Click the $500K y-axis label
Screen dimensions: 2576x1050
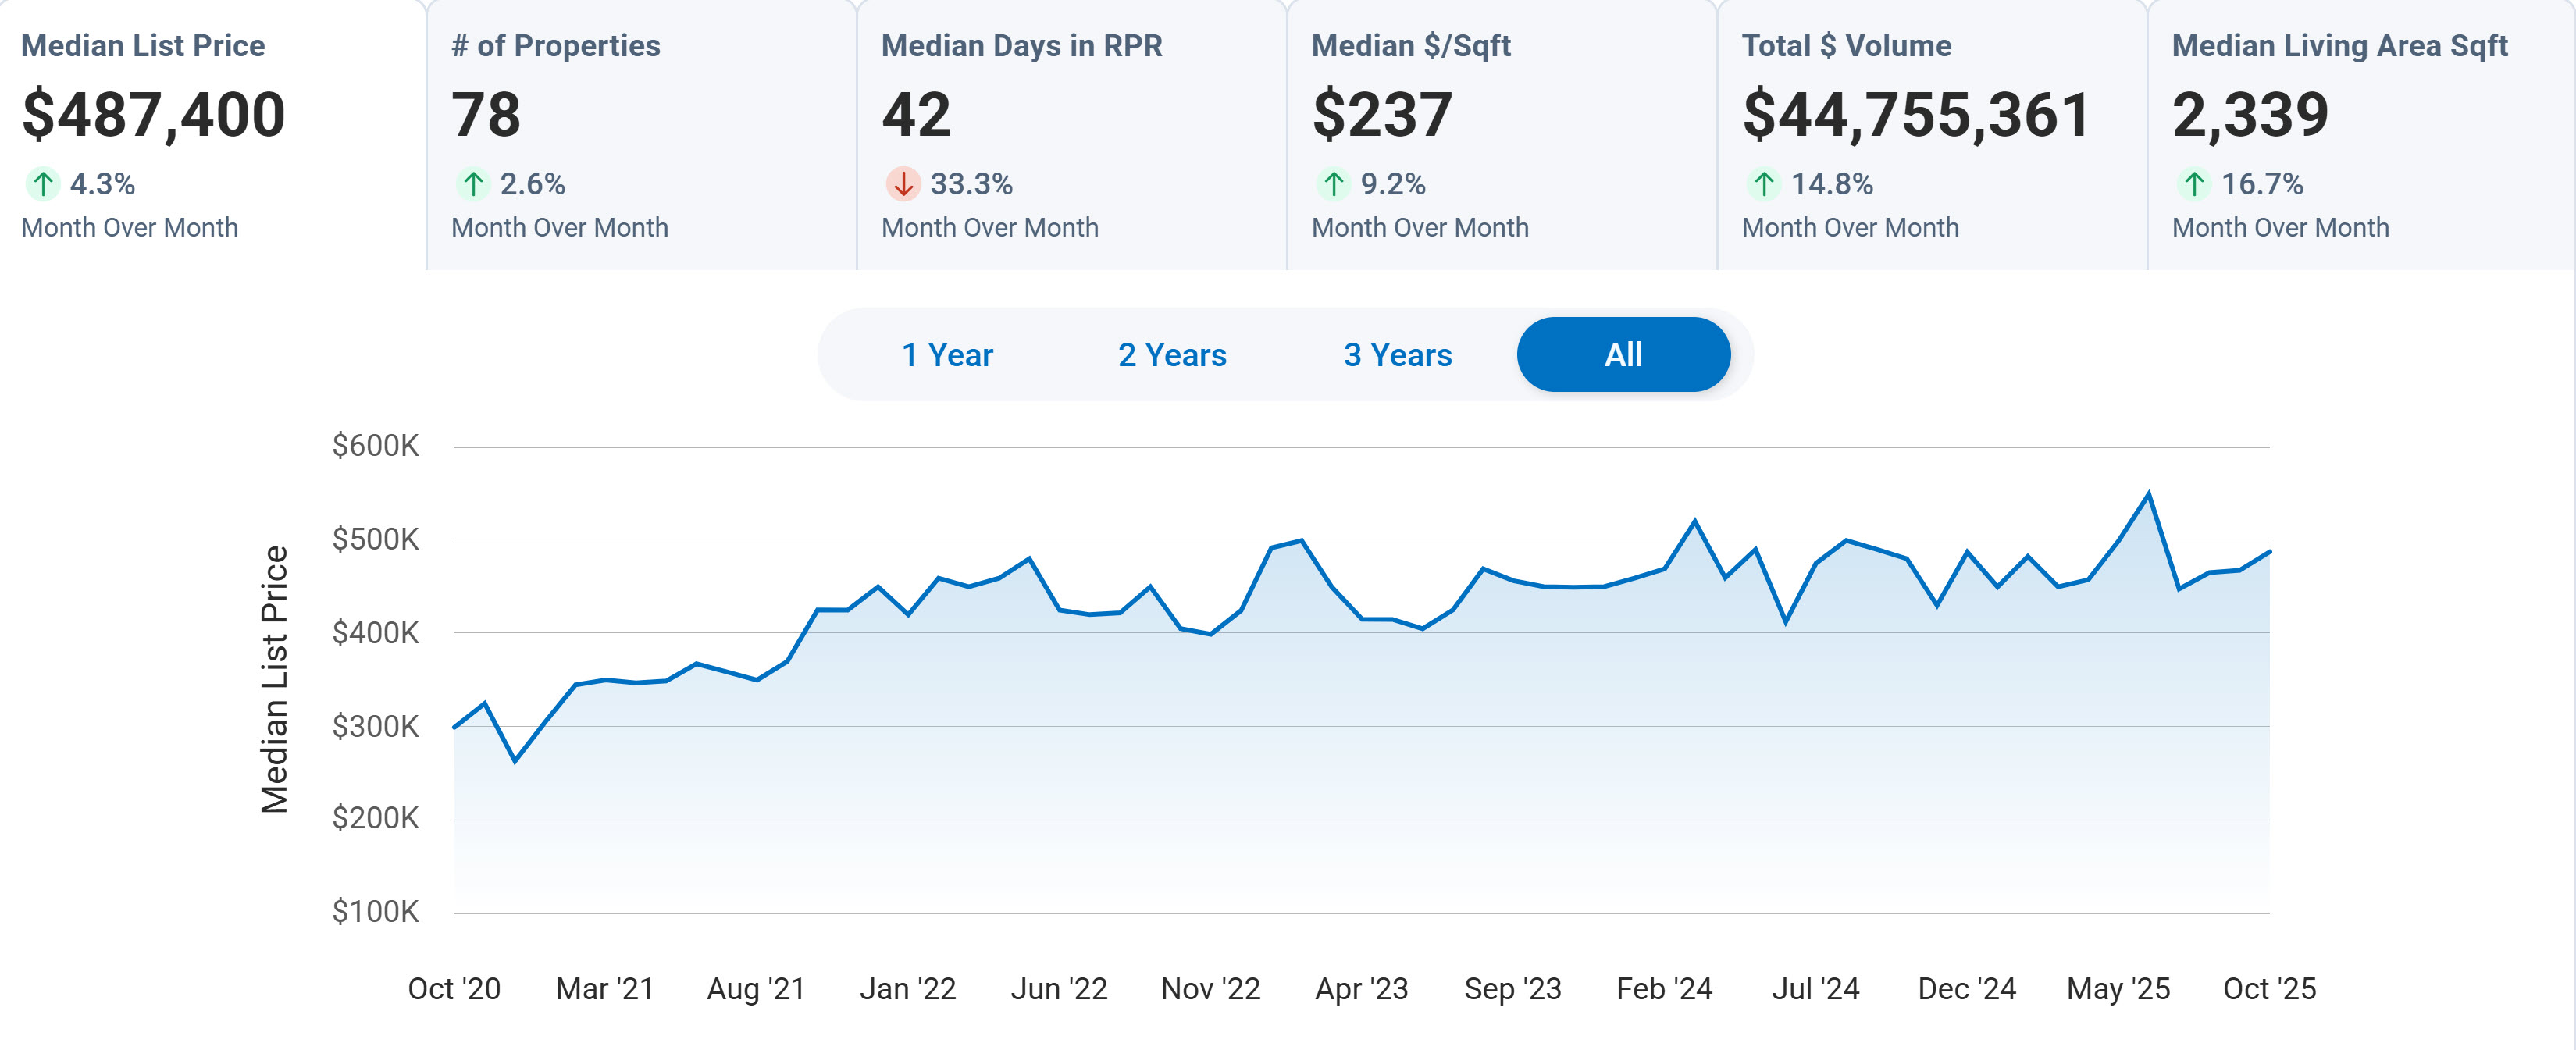pyautogui.click(x=375, y=540)
